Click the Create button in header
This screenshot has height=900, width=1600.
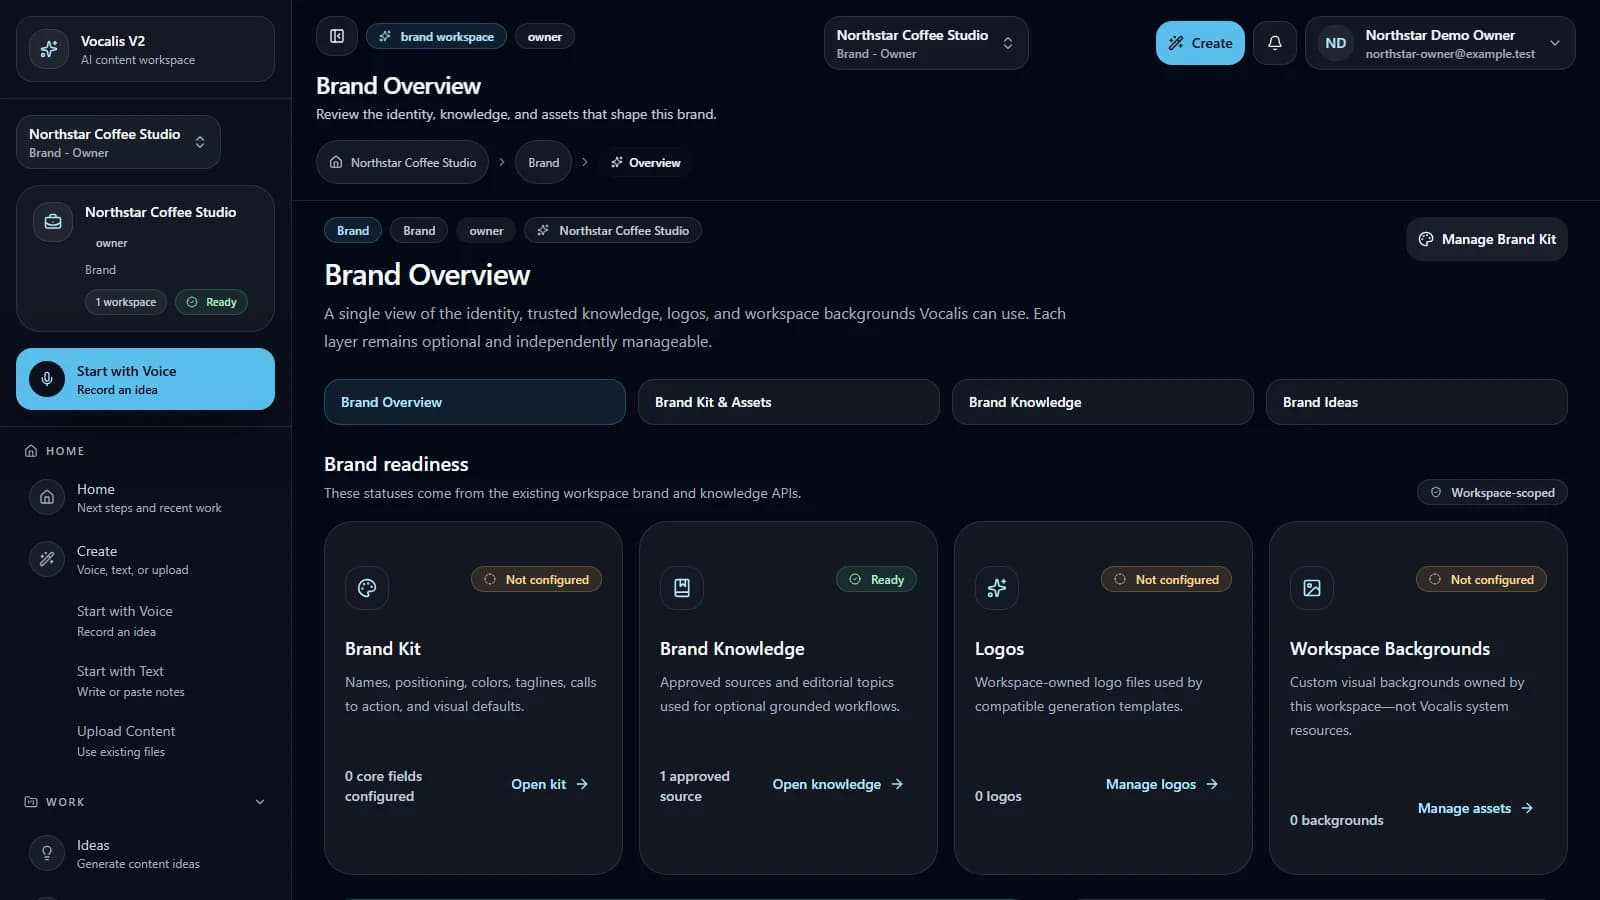[1200, 43]
